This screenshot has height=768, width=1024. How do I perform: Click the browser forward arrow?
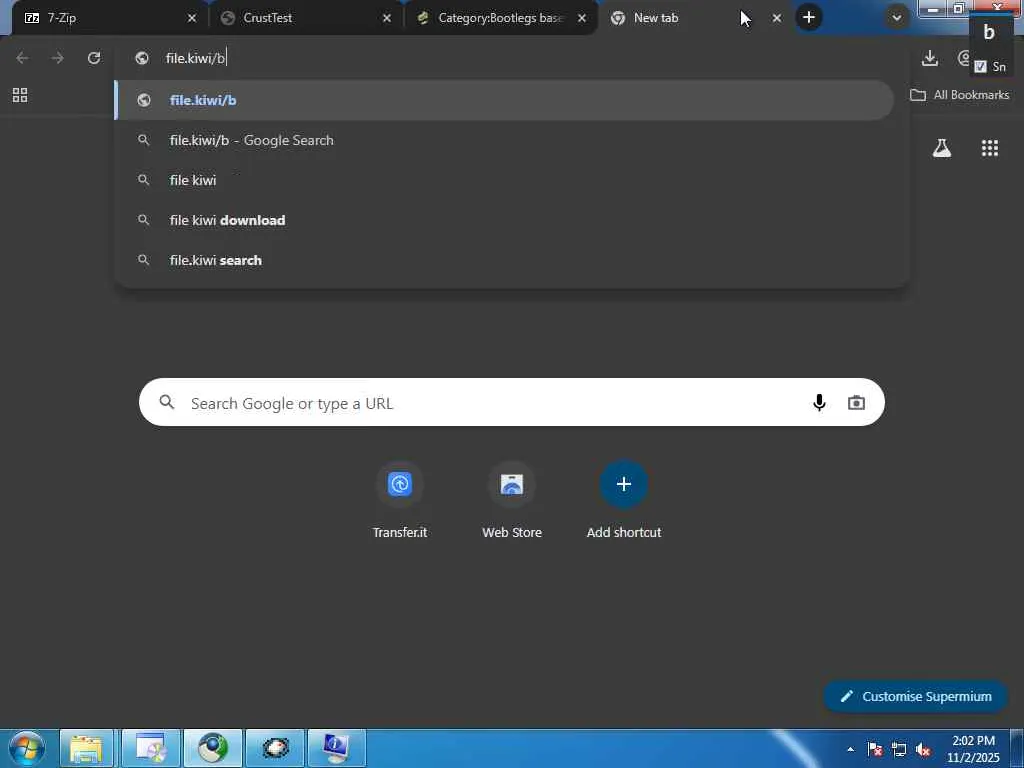tap(58, 58)
